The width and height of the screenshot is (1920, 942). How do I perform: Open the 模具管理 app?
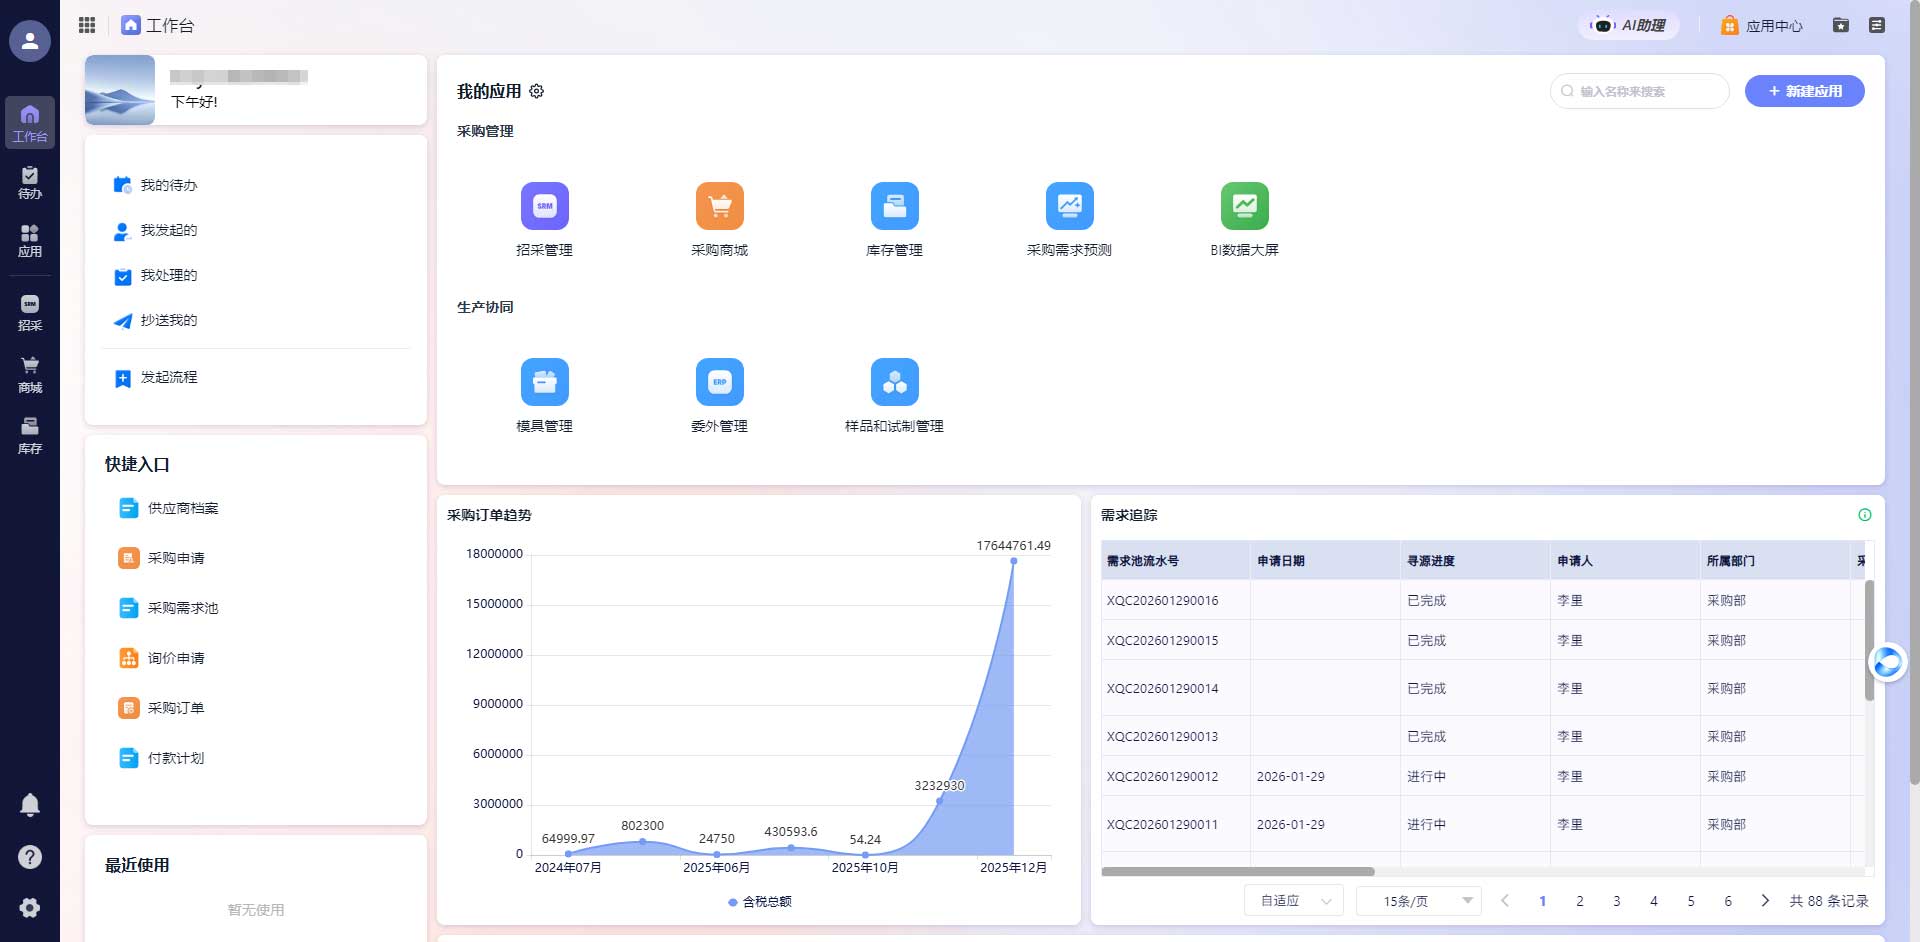tap(545, 382)
